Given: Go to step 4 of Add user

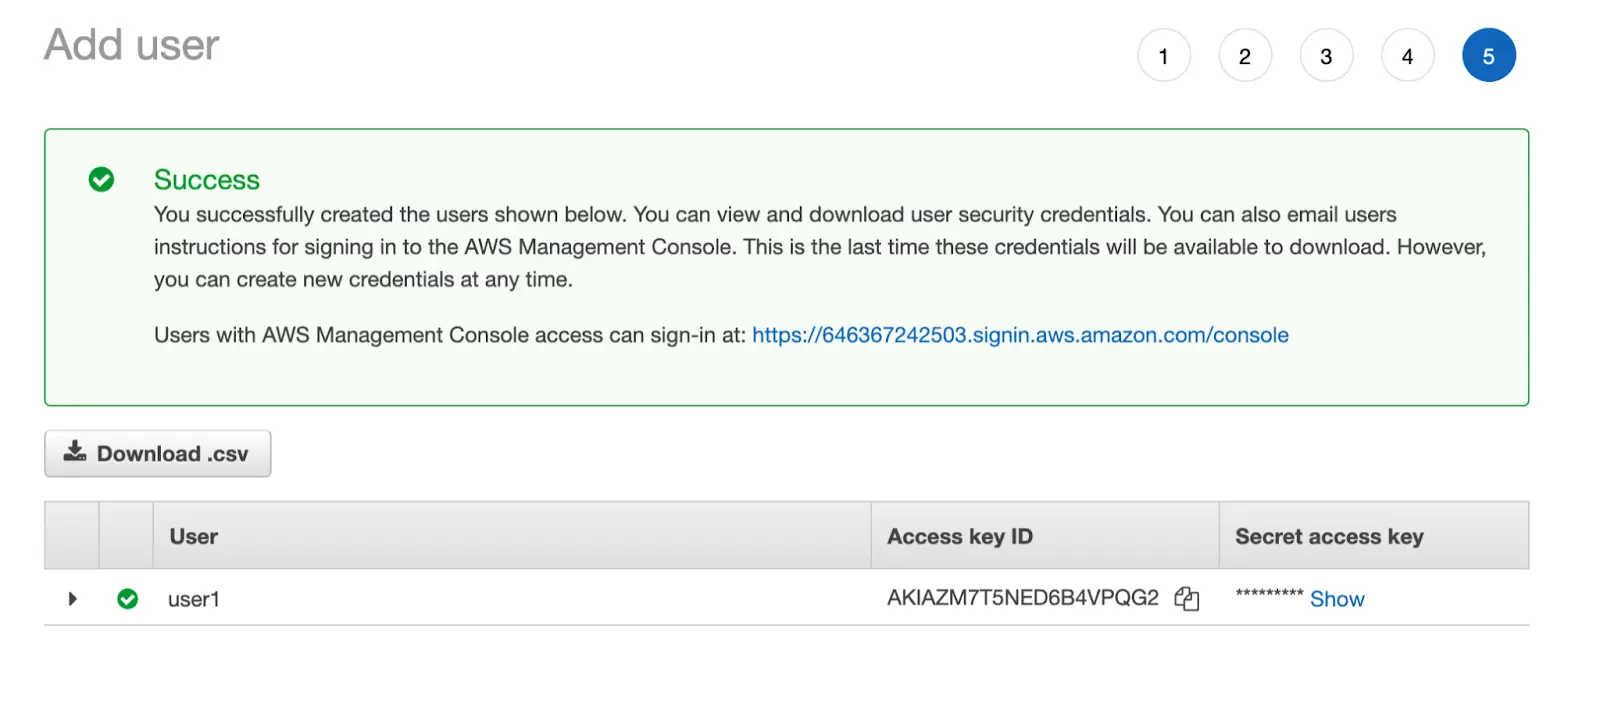Looking at the screenshot, I should point(1407,56).
